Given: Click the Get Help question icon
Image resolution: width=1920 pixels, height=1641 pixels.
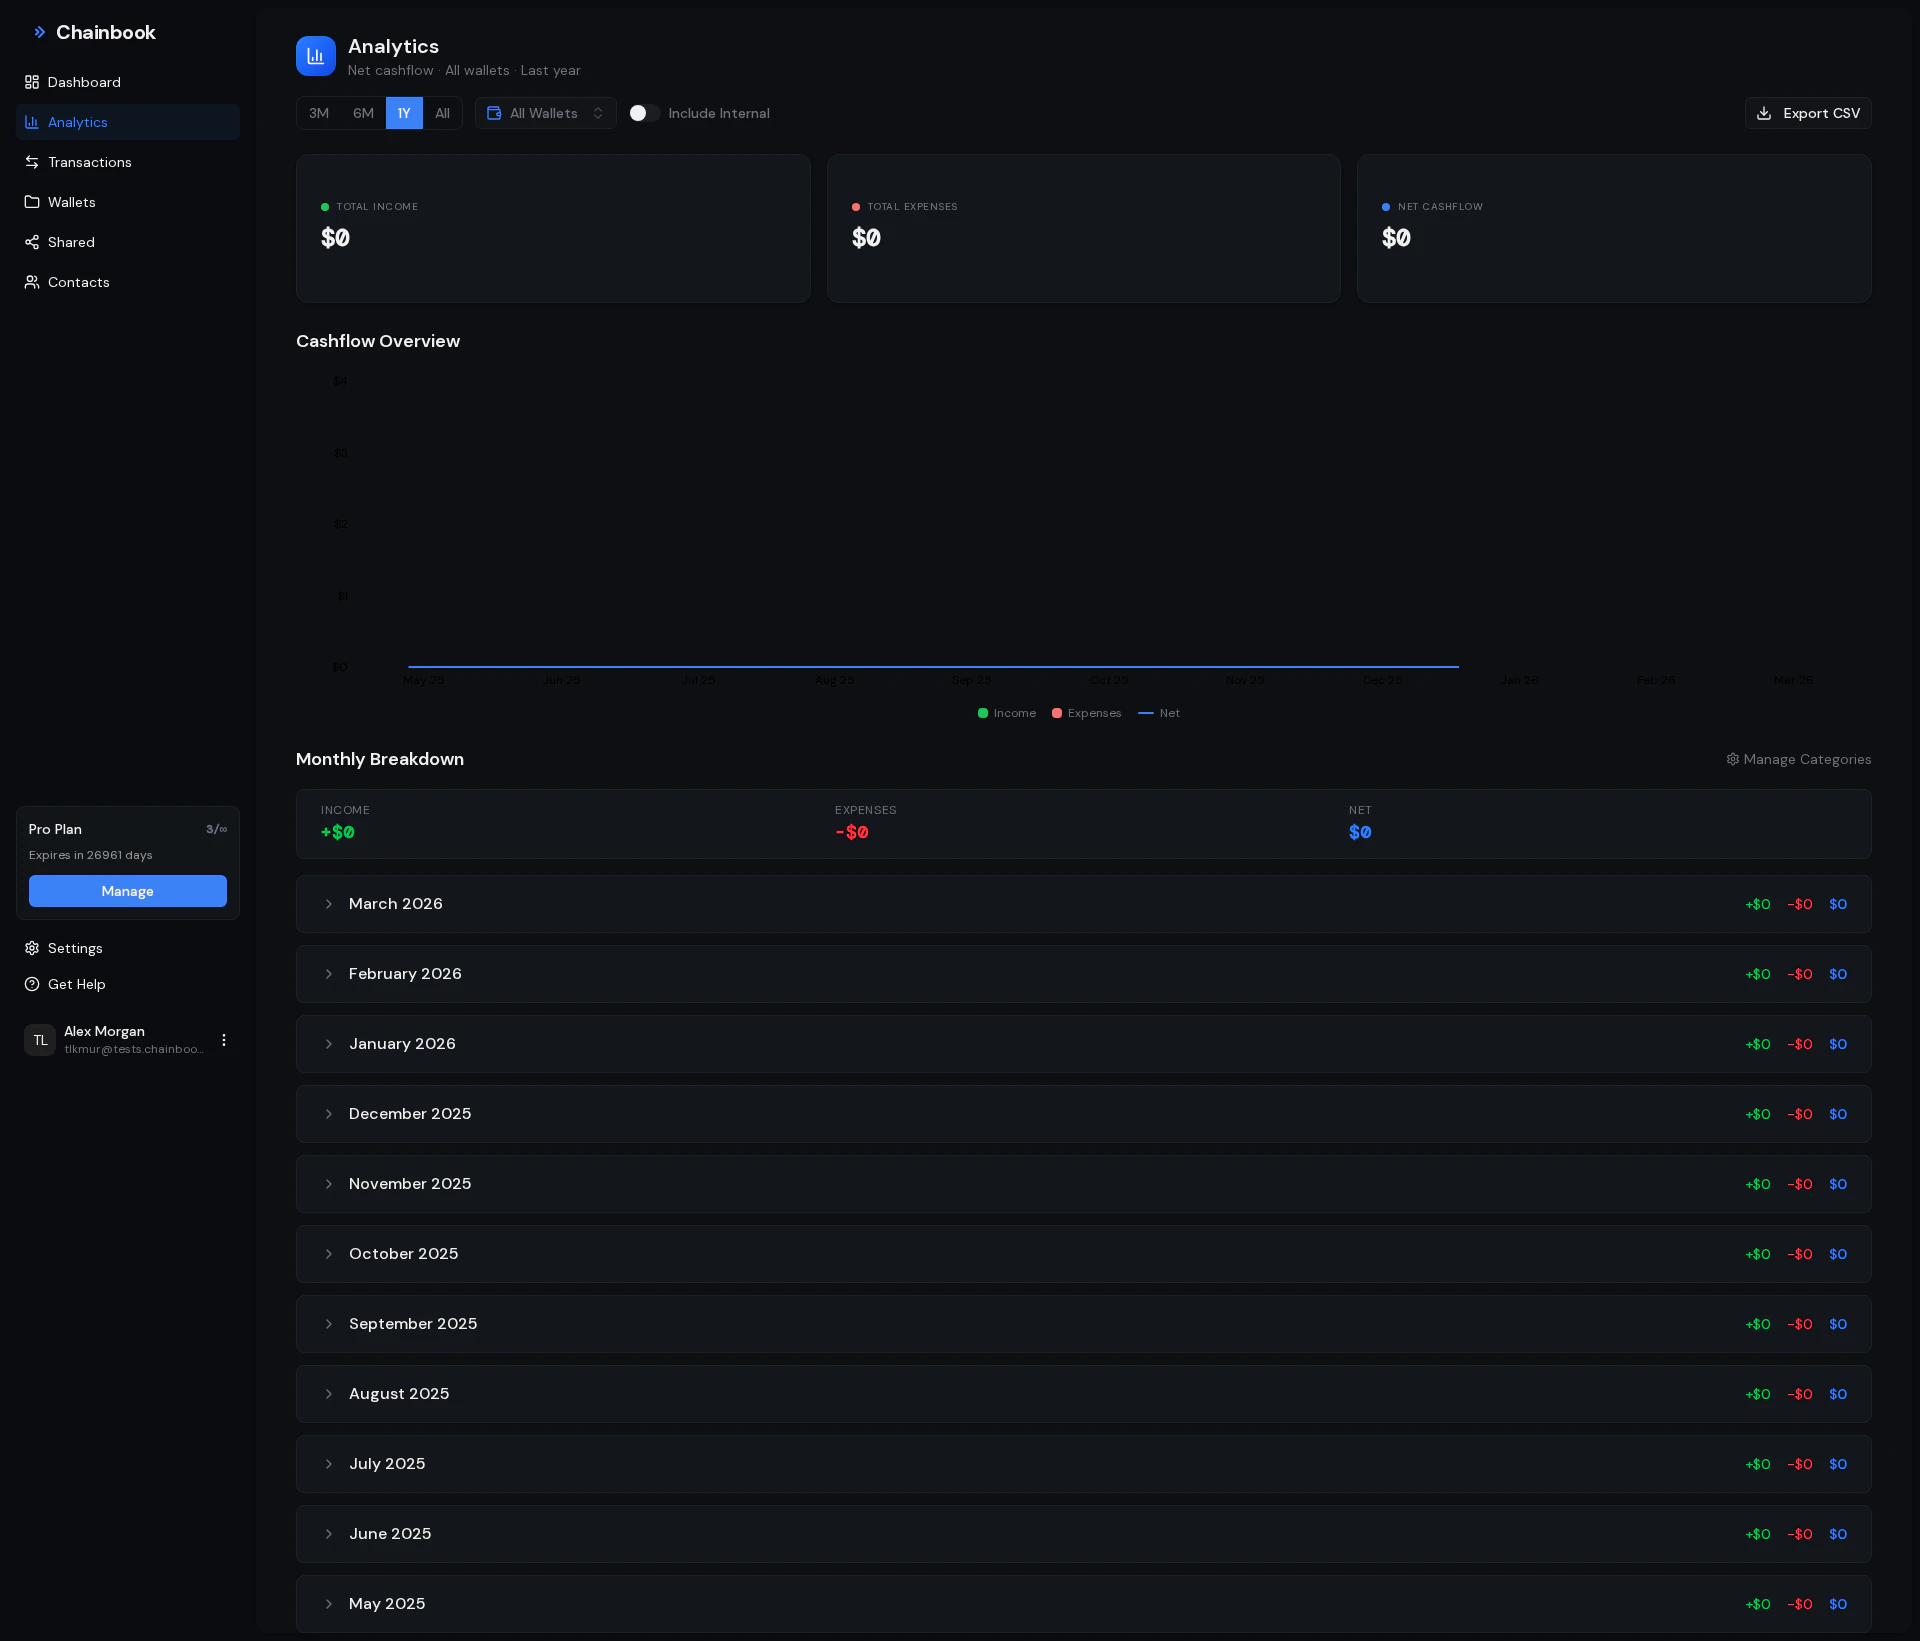Looking at the screenshot, I should 32,984.
